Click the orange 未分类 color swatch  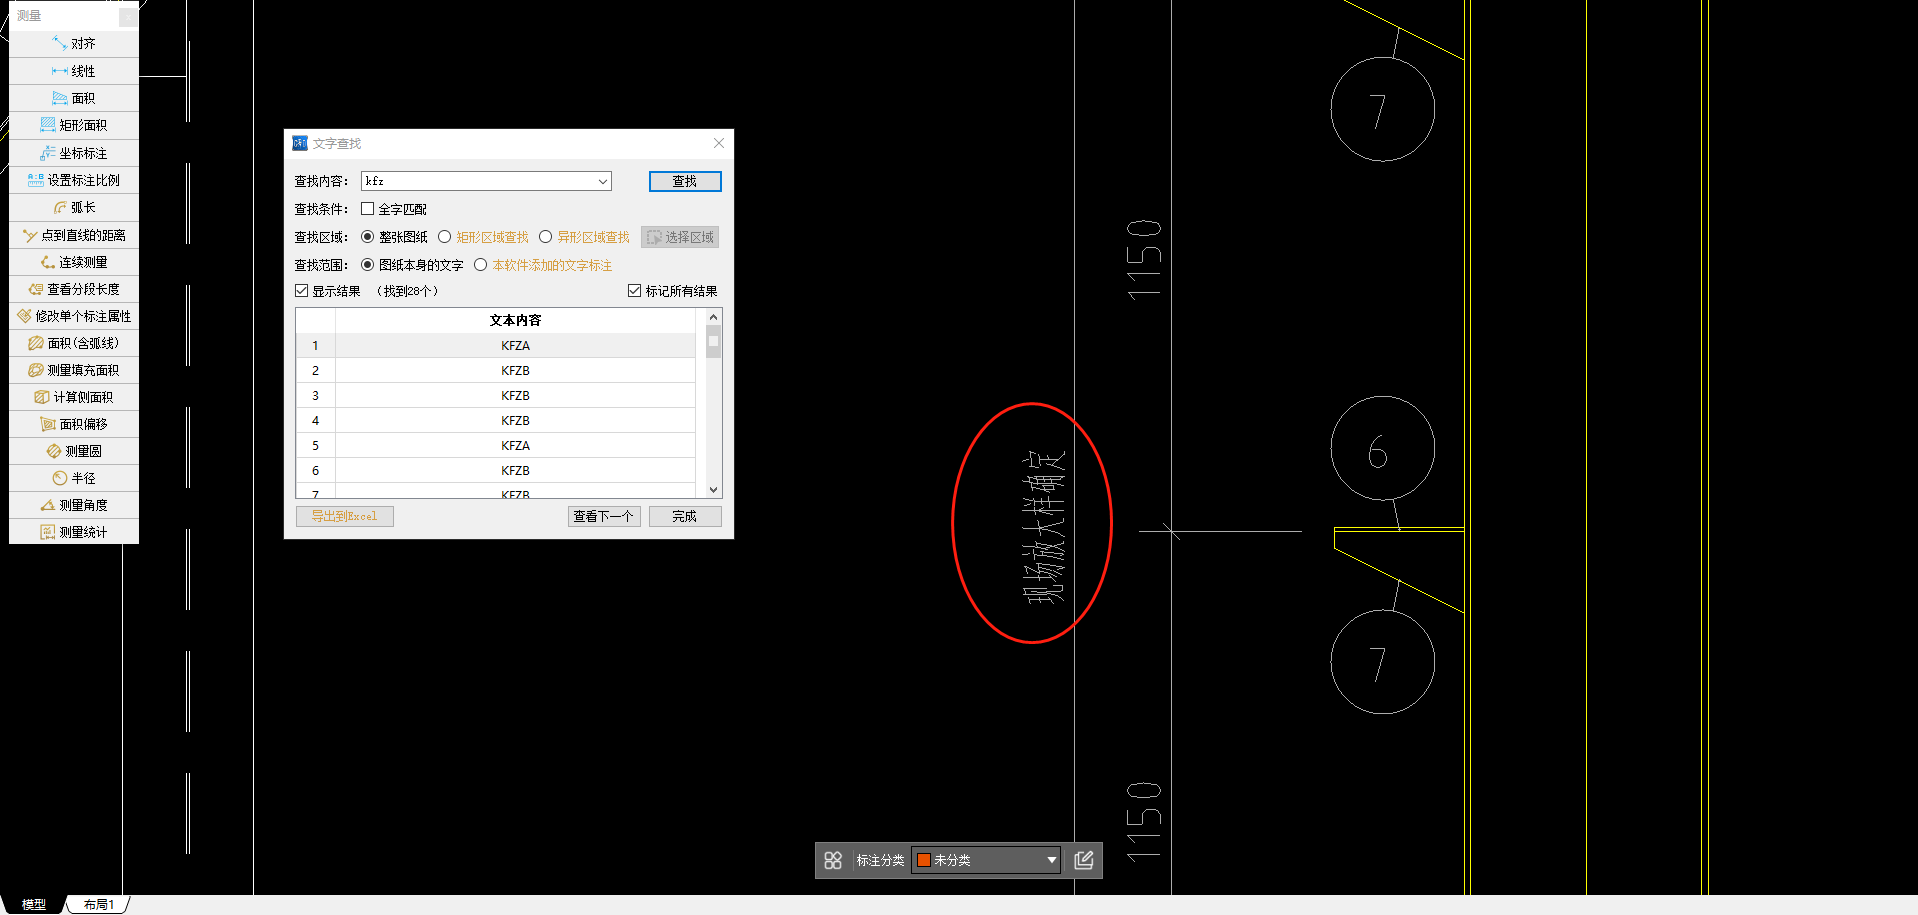pyautogui.click(x=924, y=860)
